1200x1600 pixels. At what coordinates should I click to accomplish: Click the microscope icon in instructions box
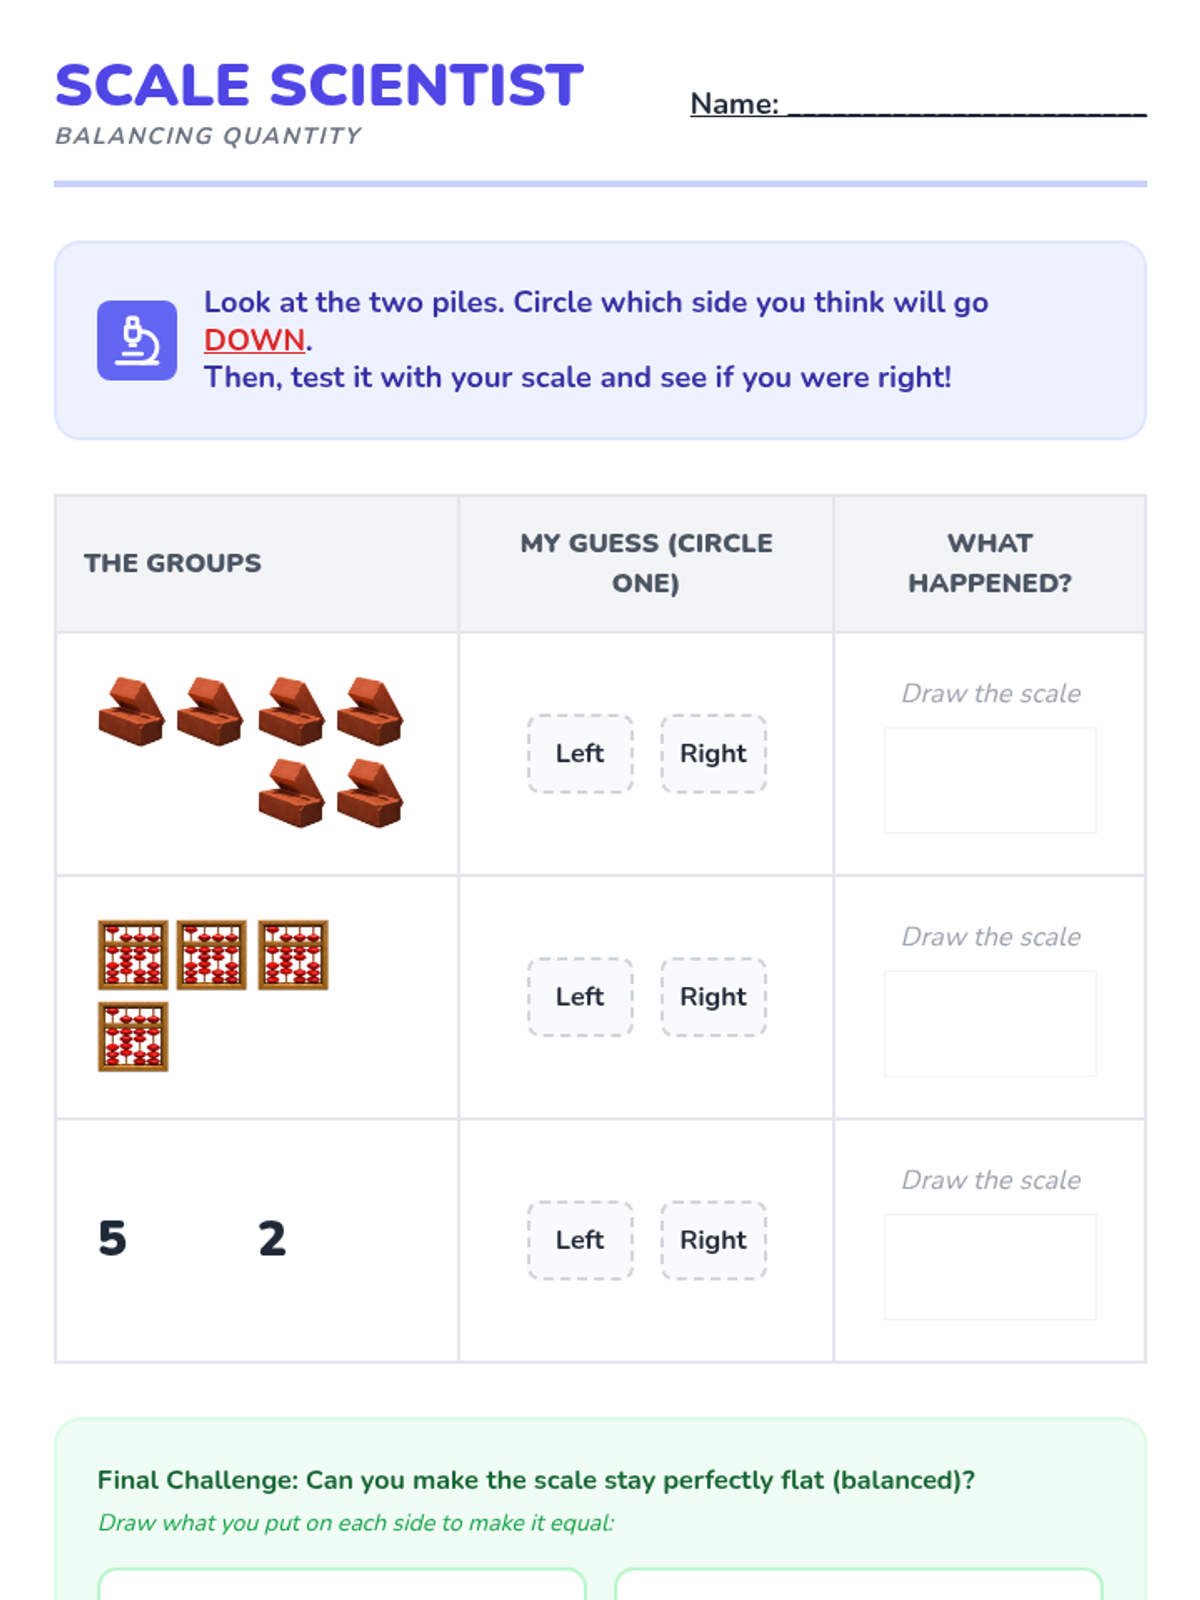point(137,340)
